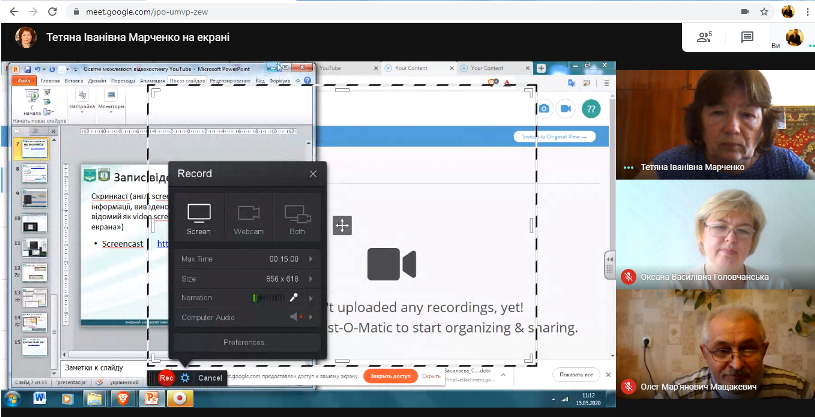Start recording with red Rec button
Screen dimensions: 815x417
coord(166,379)
